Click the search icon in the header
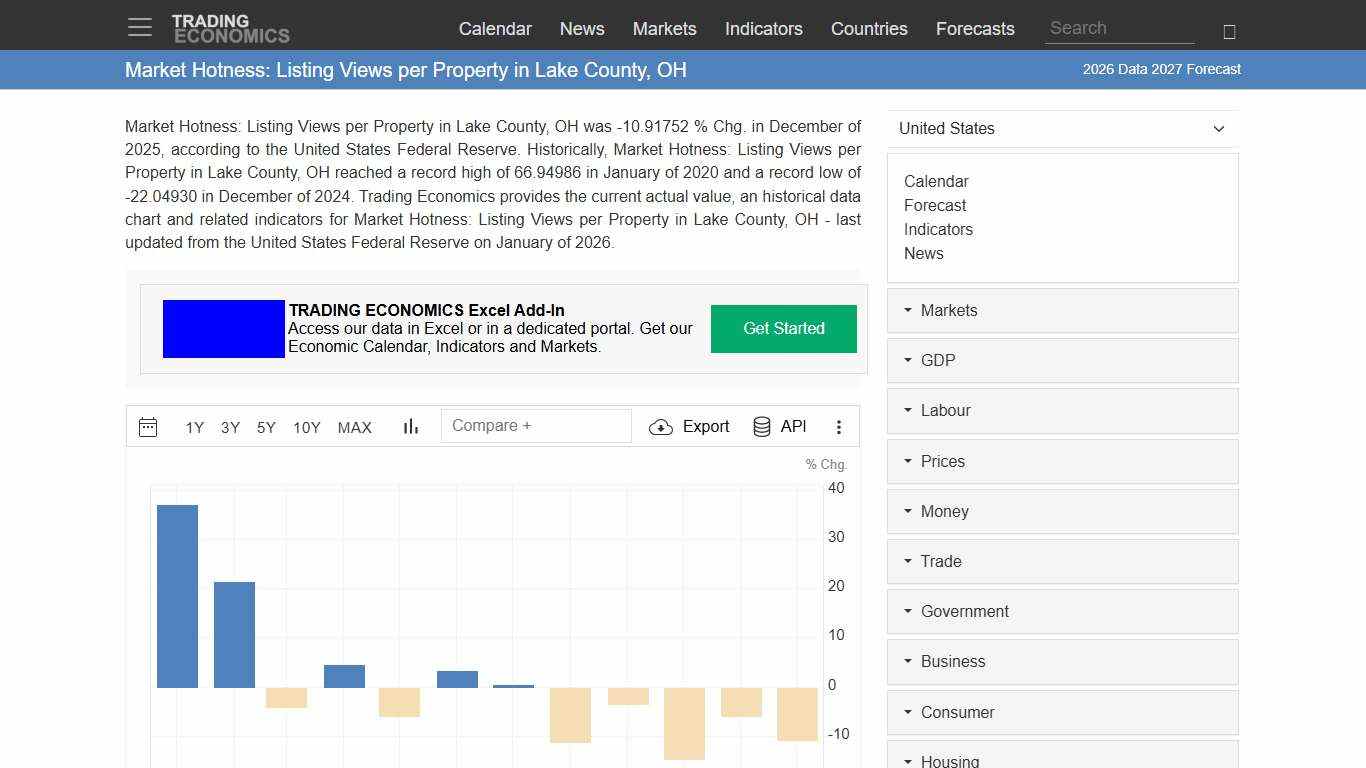This screenshot has width=1366, height=768. 1228,31
